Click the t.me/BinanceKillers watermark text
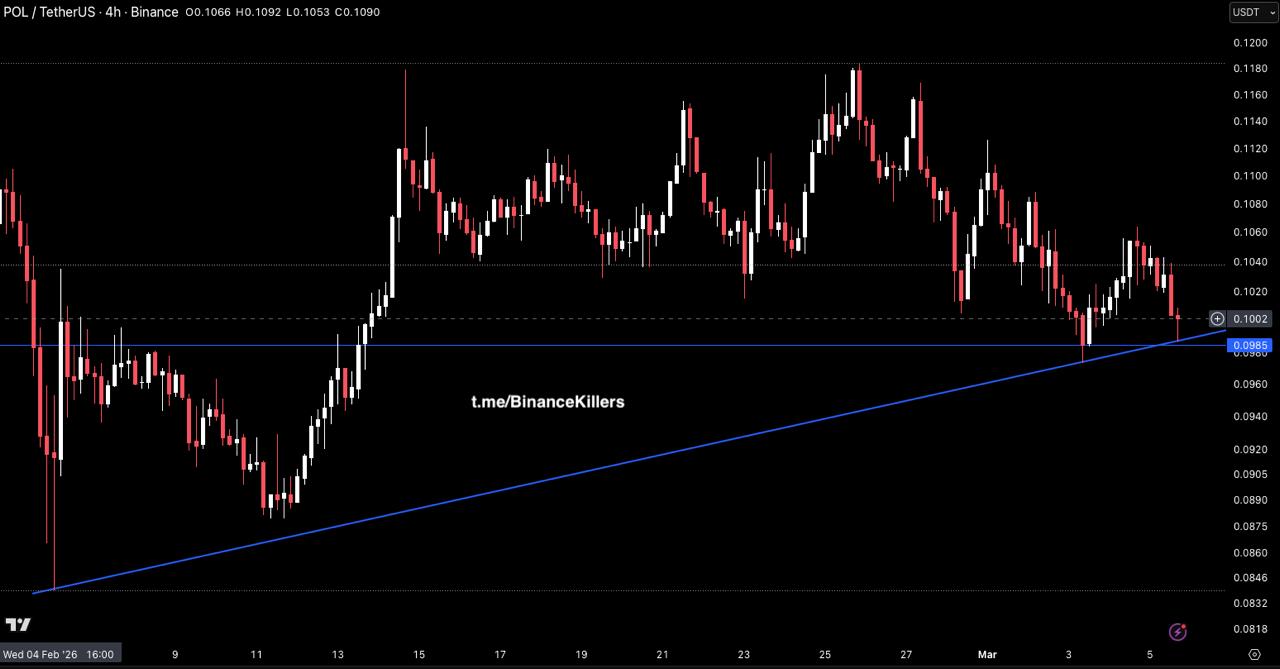Image resolution: width=1280 pixels, height=669 pixels. point(547,402)
